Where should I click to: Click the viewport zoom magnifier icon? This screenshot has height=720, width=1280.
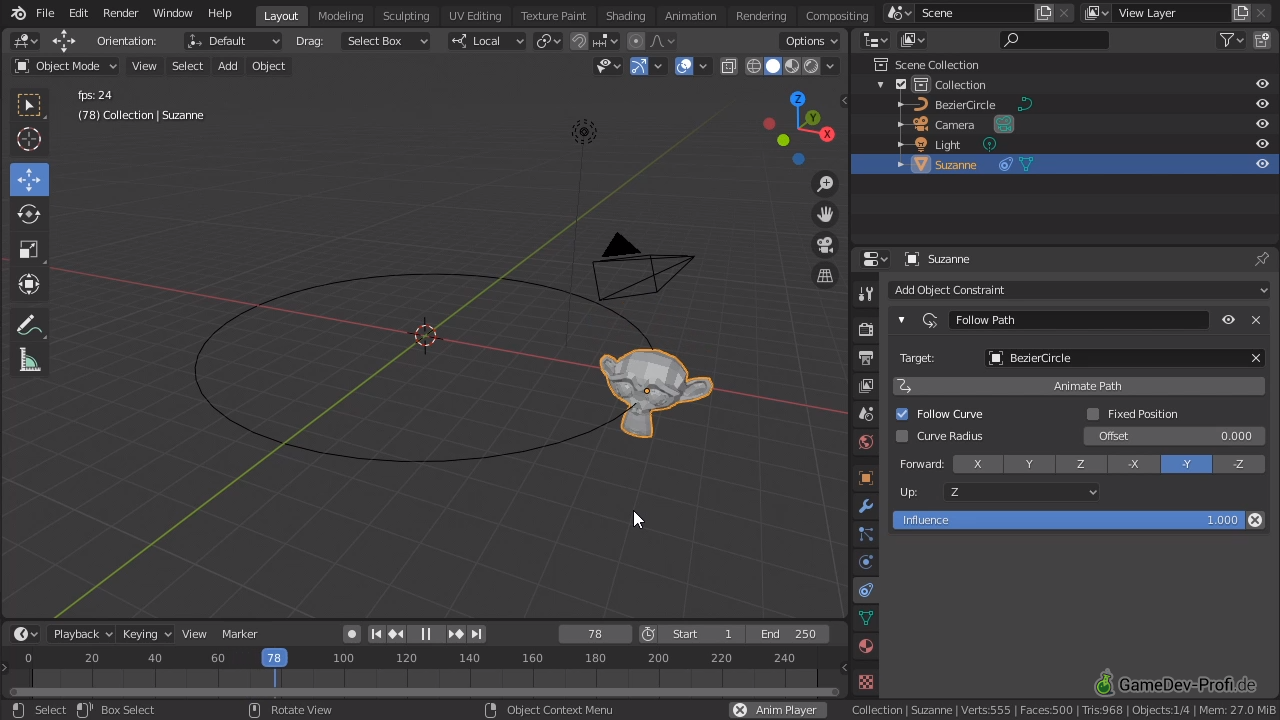tap(825, 184)
